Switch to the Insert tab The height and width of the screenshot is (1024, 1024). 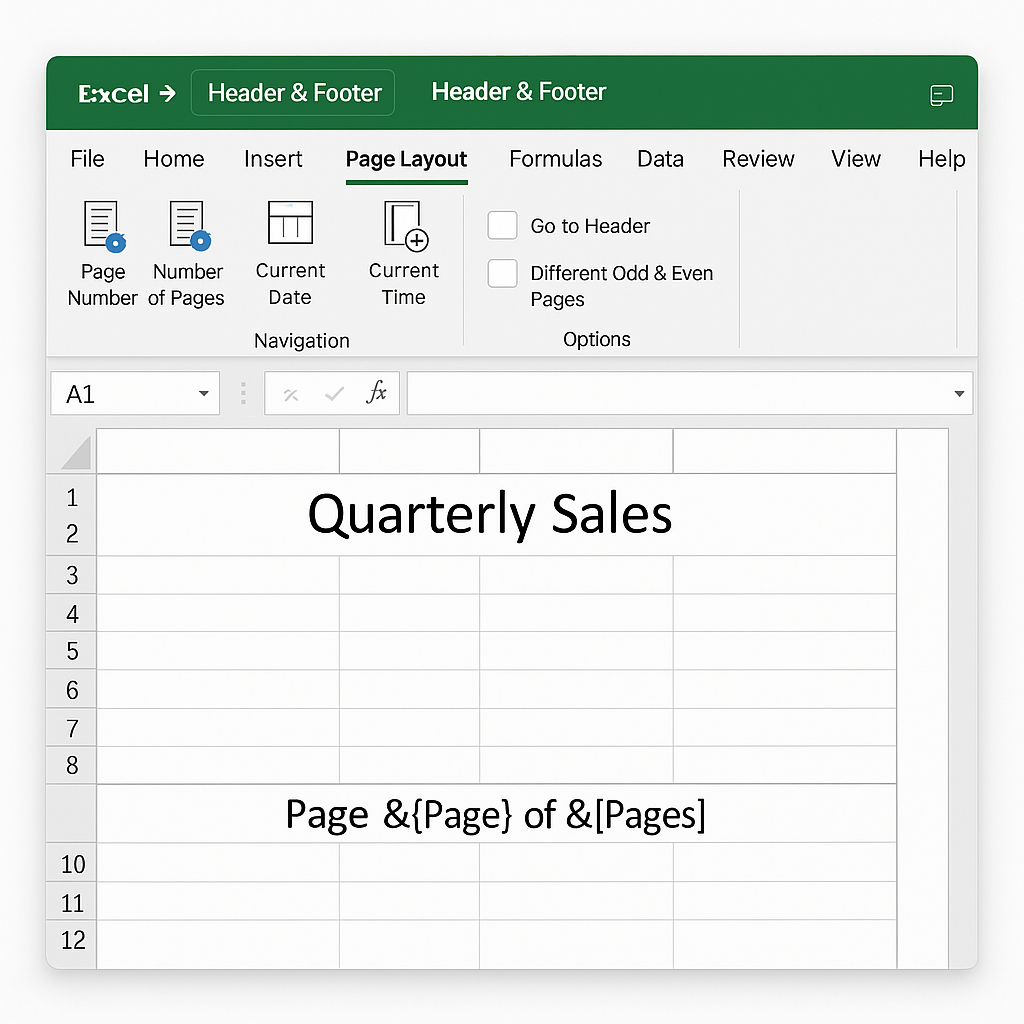tap(273, 159)
